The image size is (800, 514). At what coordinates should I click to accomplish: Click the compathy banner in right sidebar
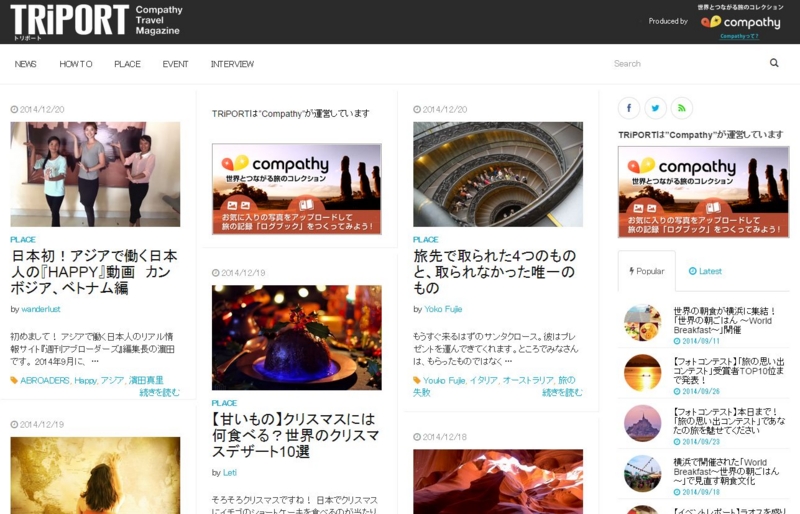tap(704, 192)
